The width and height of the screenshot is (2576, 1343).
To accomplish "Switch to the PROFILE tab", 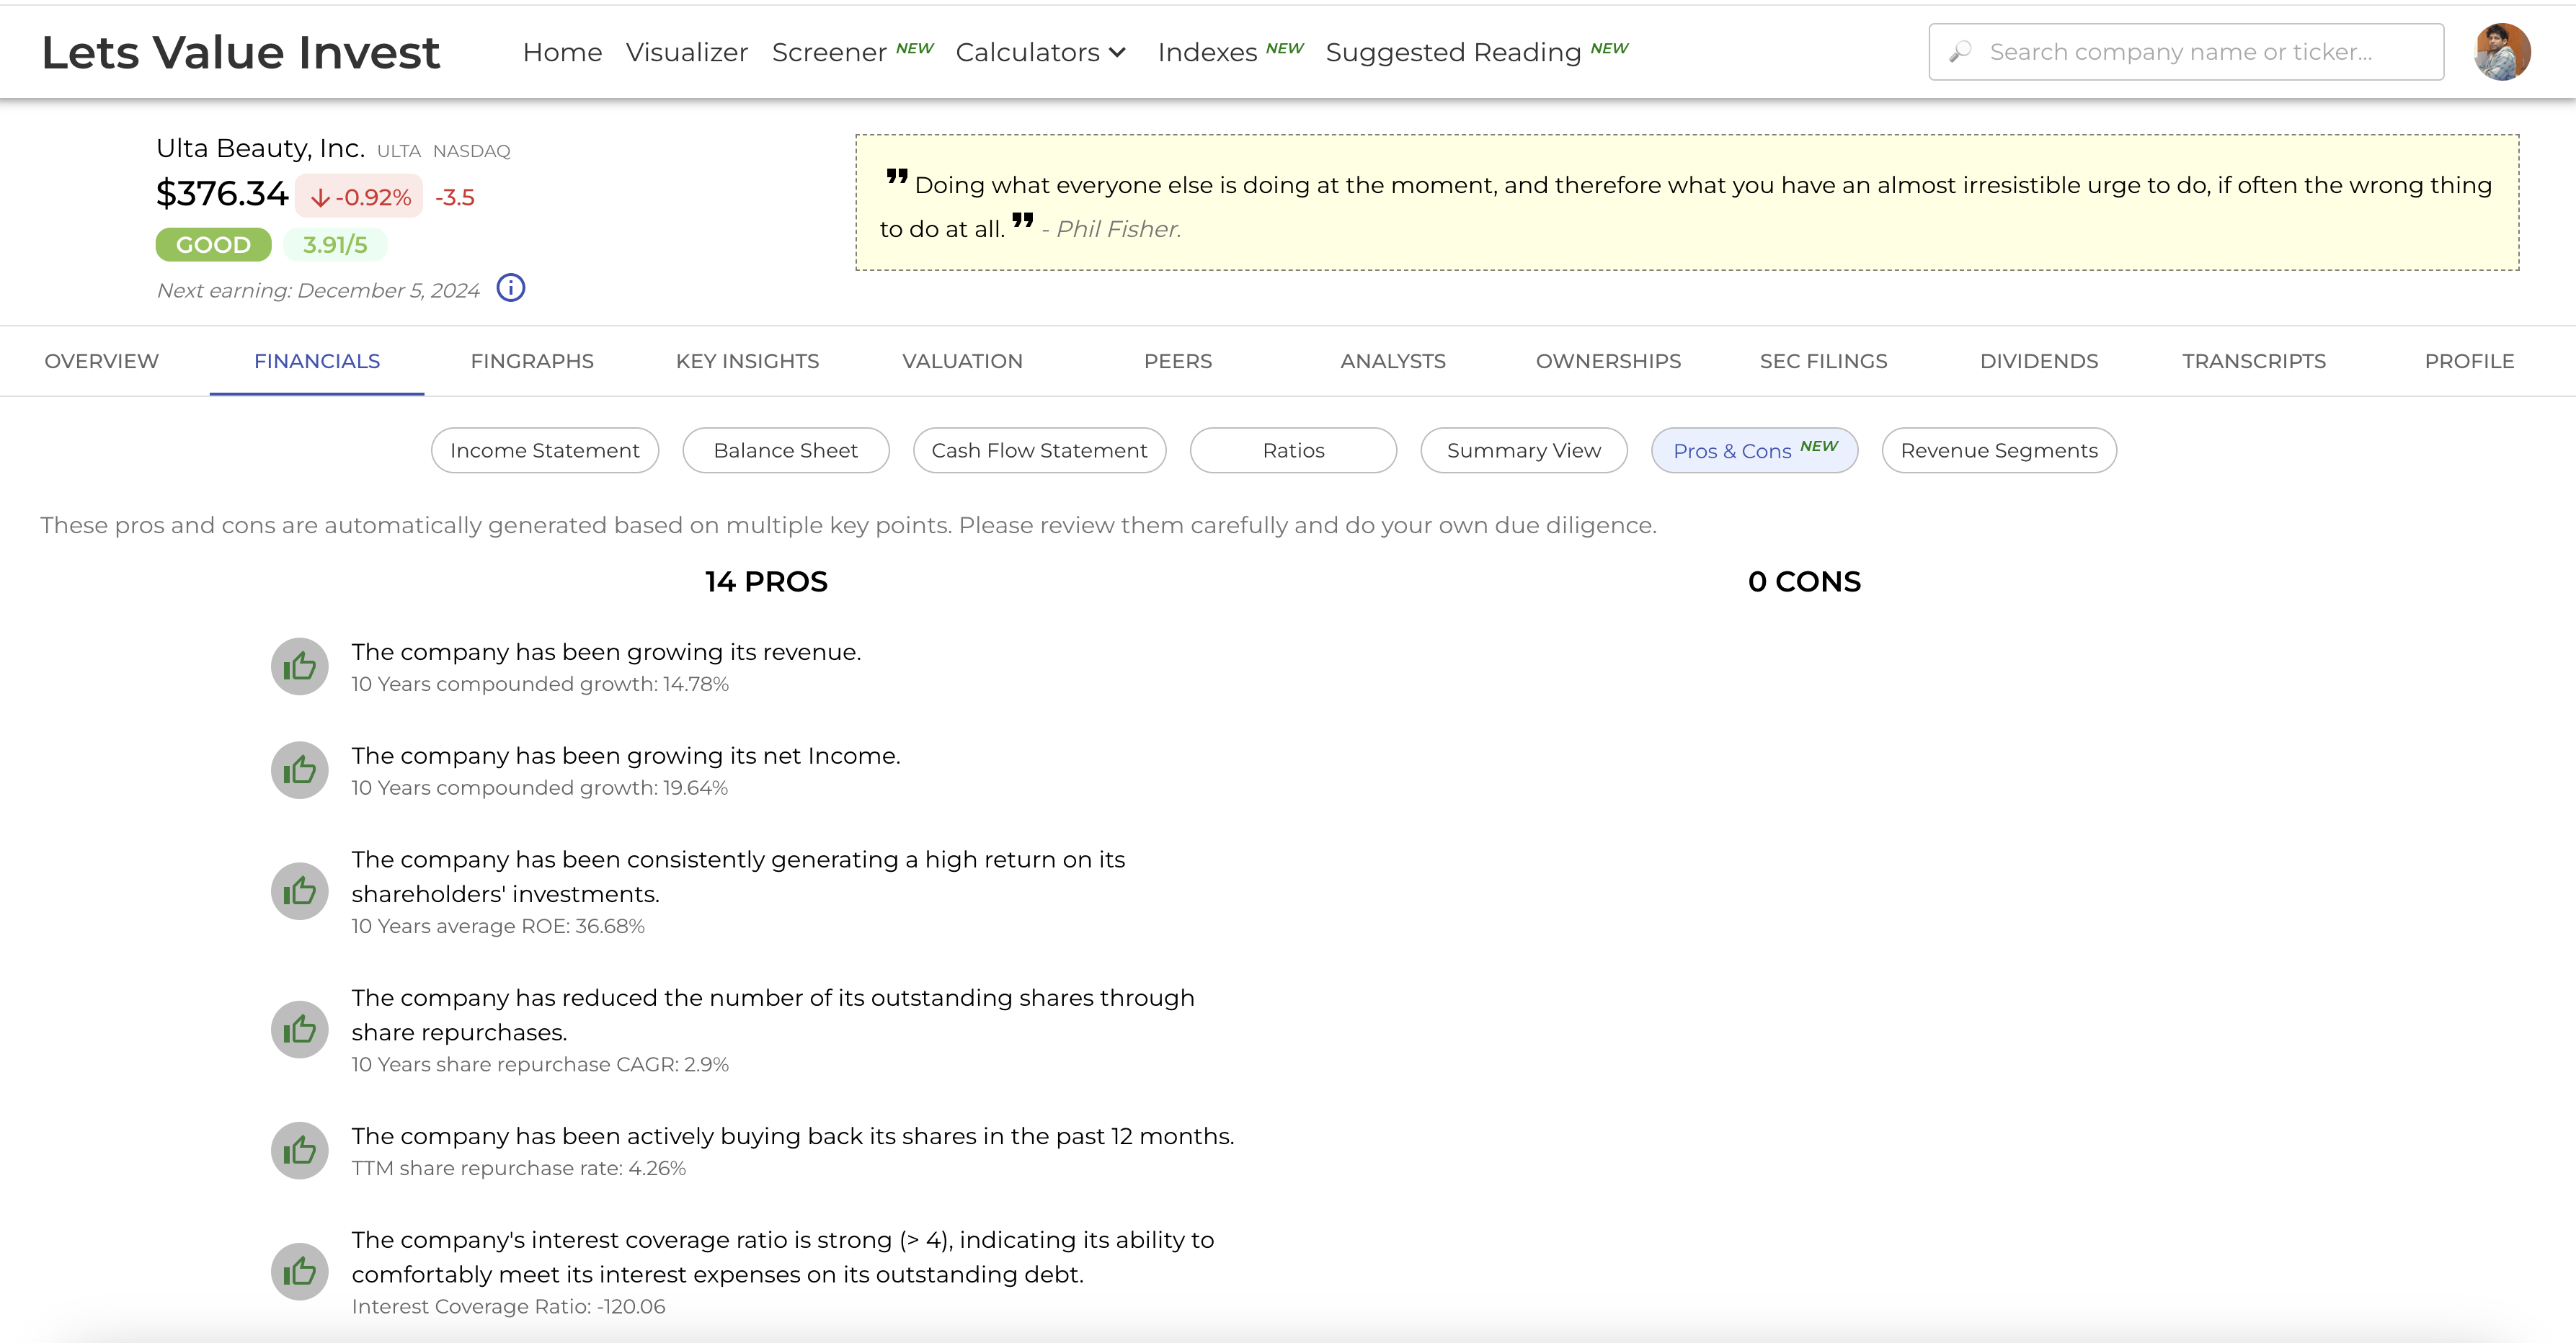I will (x=2469, y=361).
